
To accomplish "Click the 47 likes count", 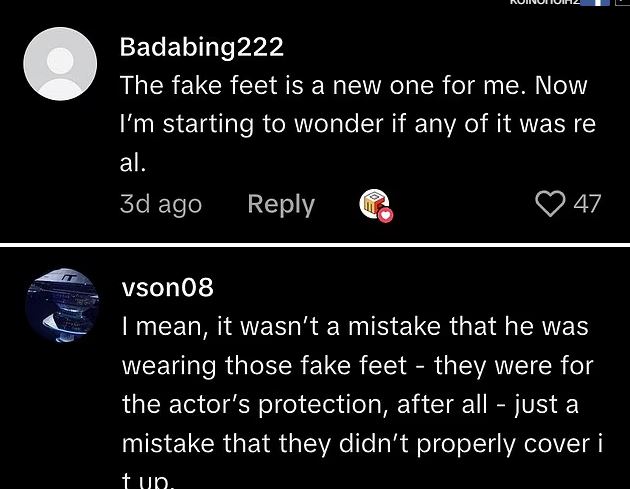I will (x=587, y=204).
